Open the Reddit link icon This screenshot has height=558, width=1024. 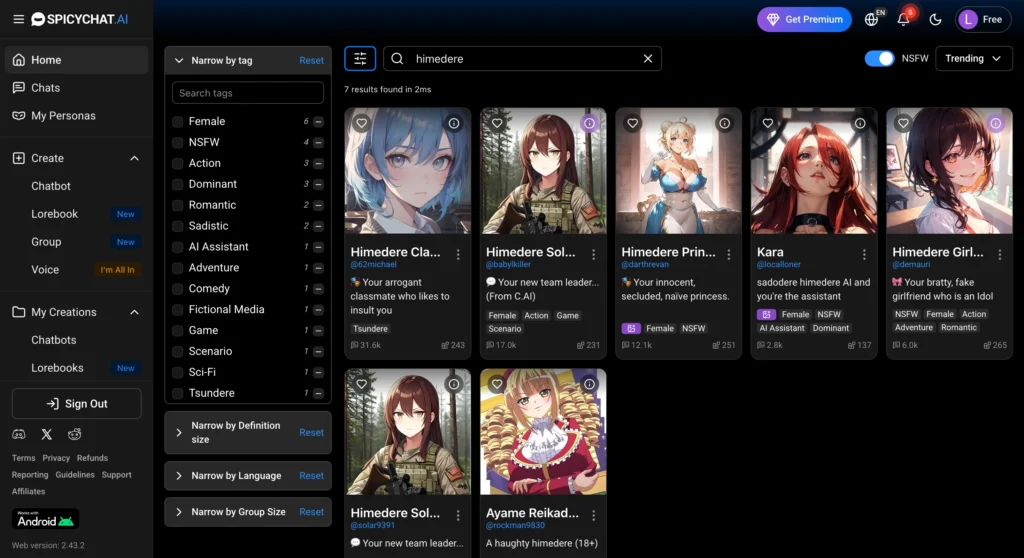[74, 434]
